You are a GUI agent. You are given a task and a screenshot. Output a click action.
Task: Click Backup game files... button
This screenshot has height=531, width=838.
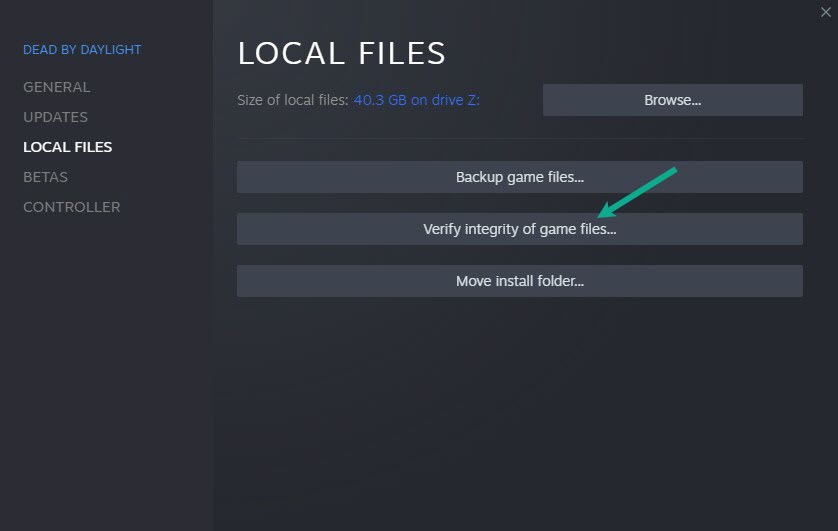coord(519,177)
